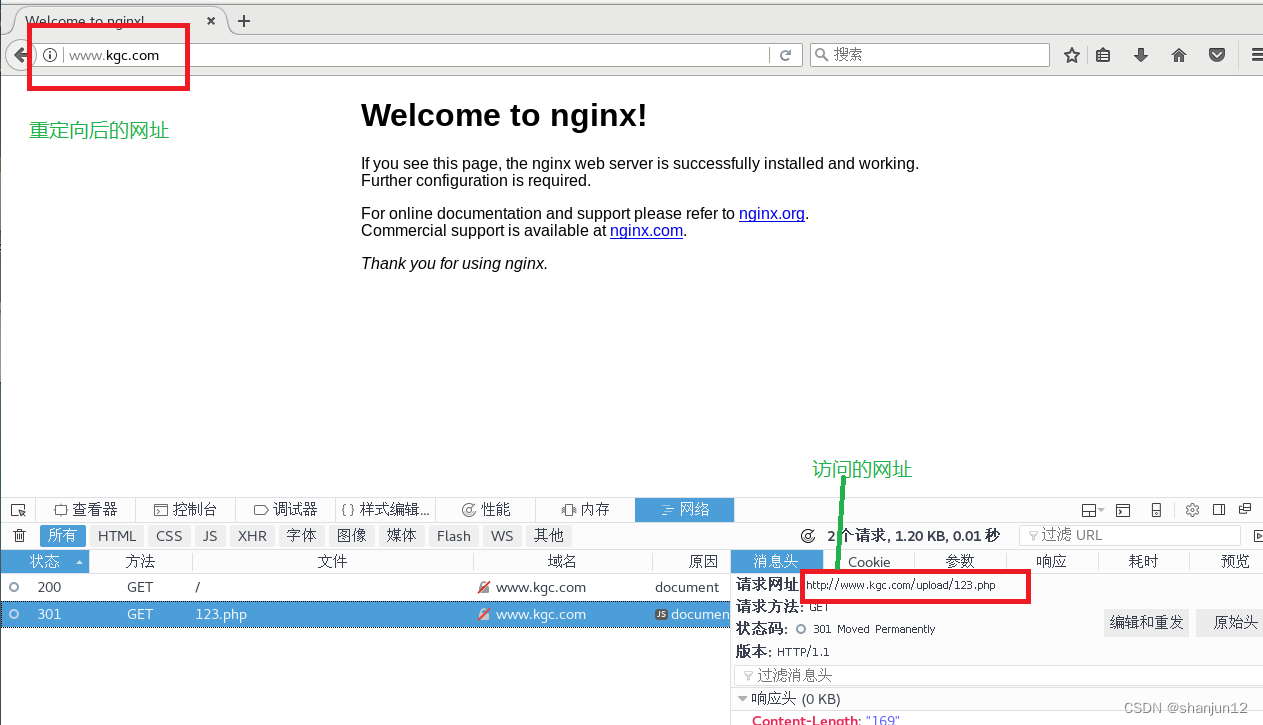Reload the page with the refresh icon
This screenshot has height=725, width=1263.
click(786, 55)
